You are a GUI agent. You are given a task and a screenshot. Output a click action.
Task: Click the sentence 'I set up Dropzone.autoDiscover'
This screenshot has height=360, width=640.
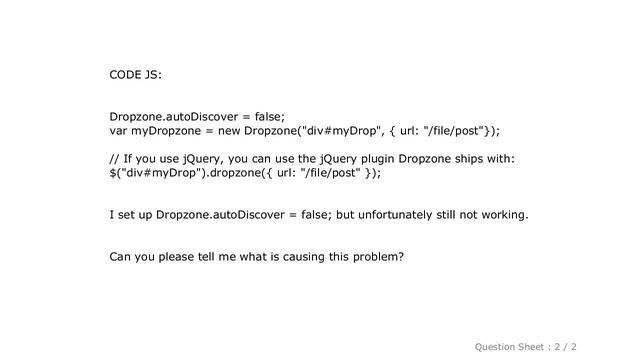(319, 215)
